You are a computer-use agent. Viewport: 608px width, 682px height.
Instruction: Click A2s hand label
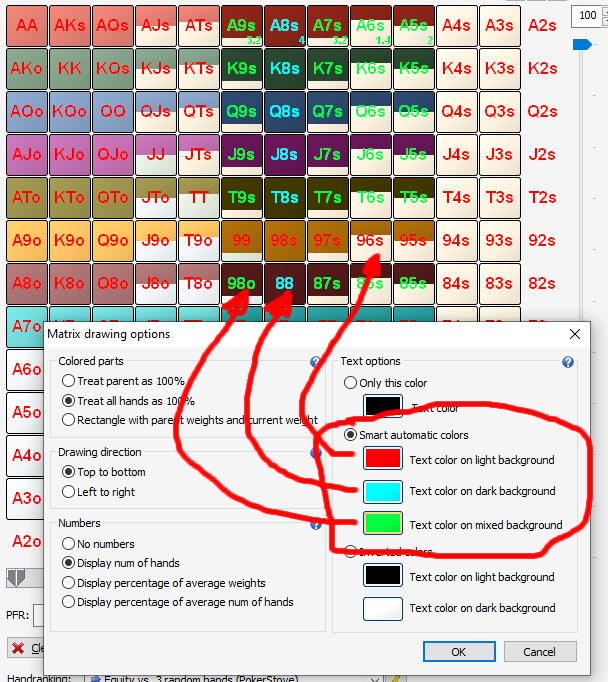click(x=542, y=26)
